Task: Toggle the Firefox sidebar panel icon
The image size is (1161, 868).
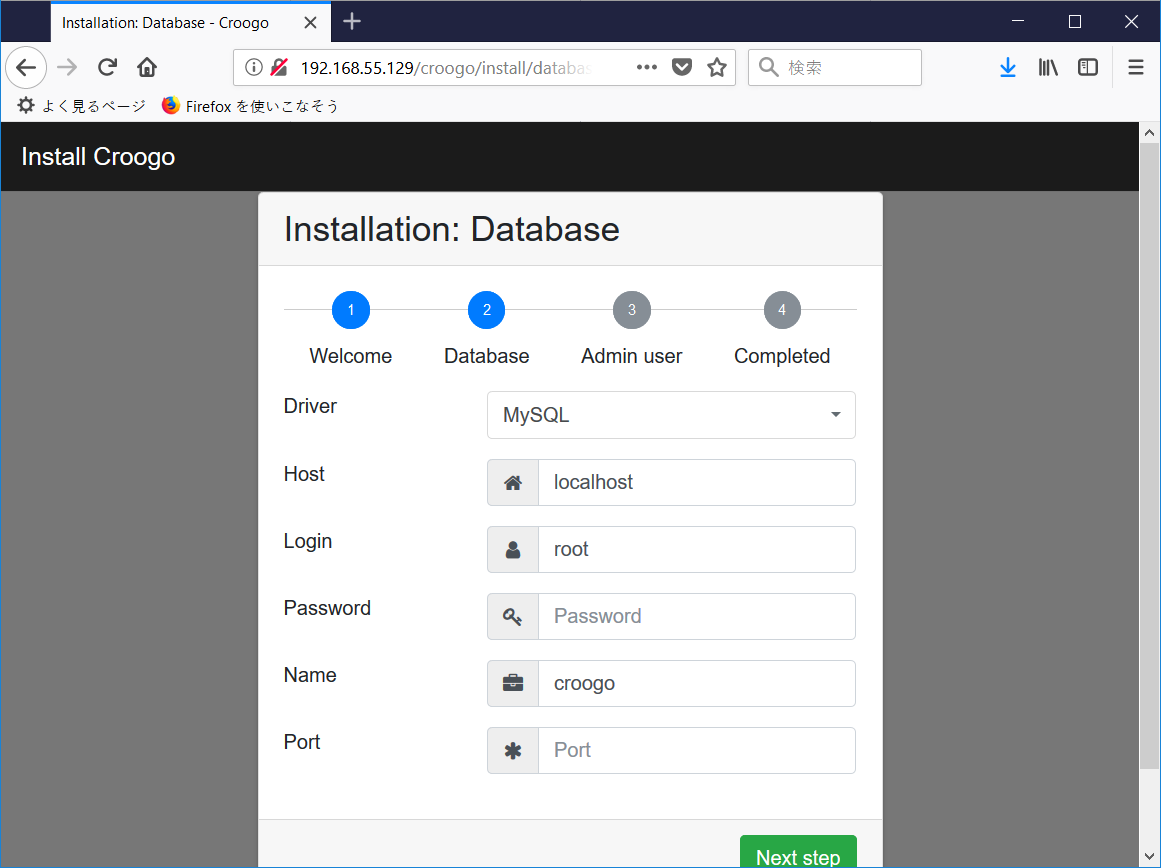Action: pyautogui.click(x=1087, y=67)
